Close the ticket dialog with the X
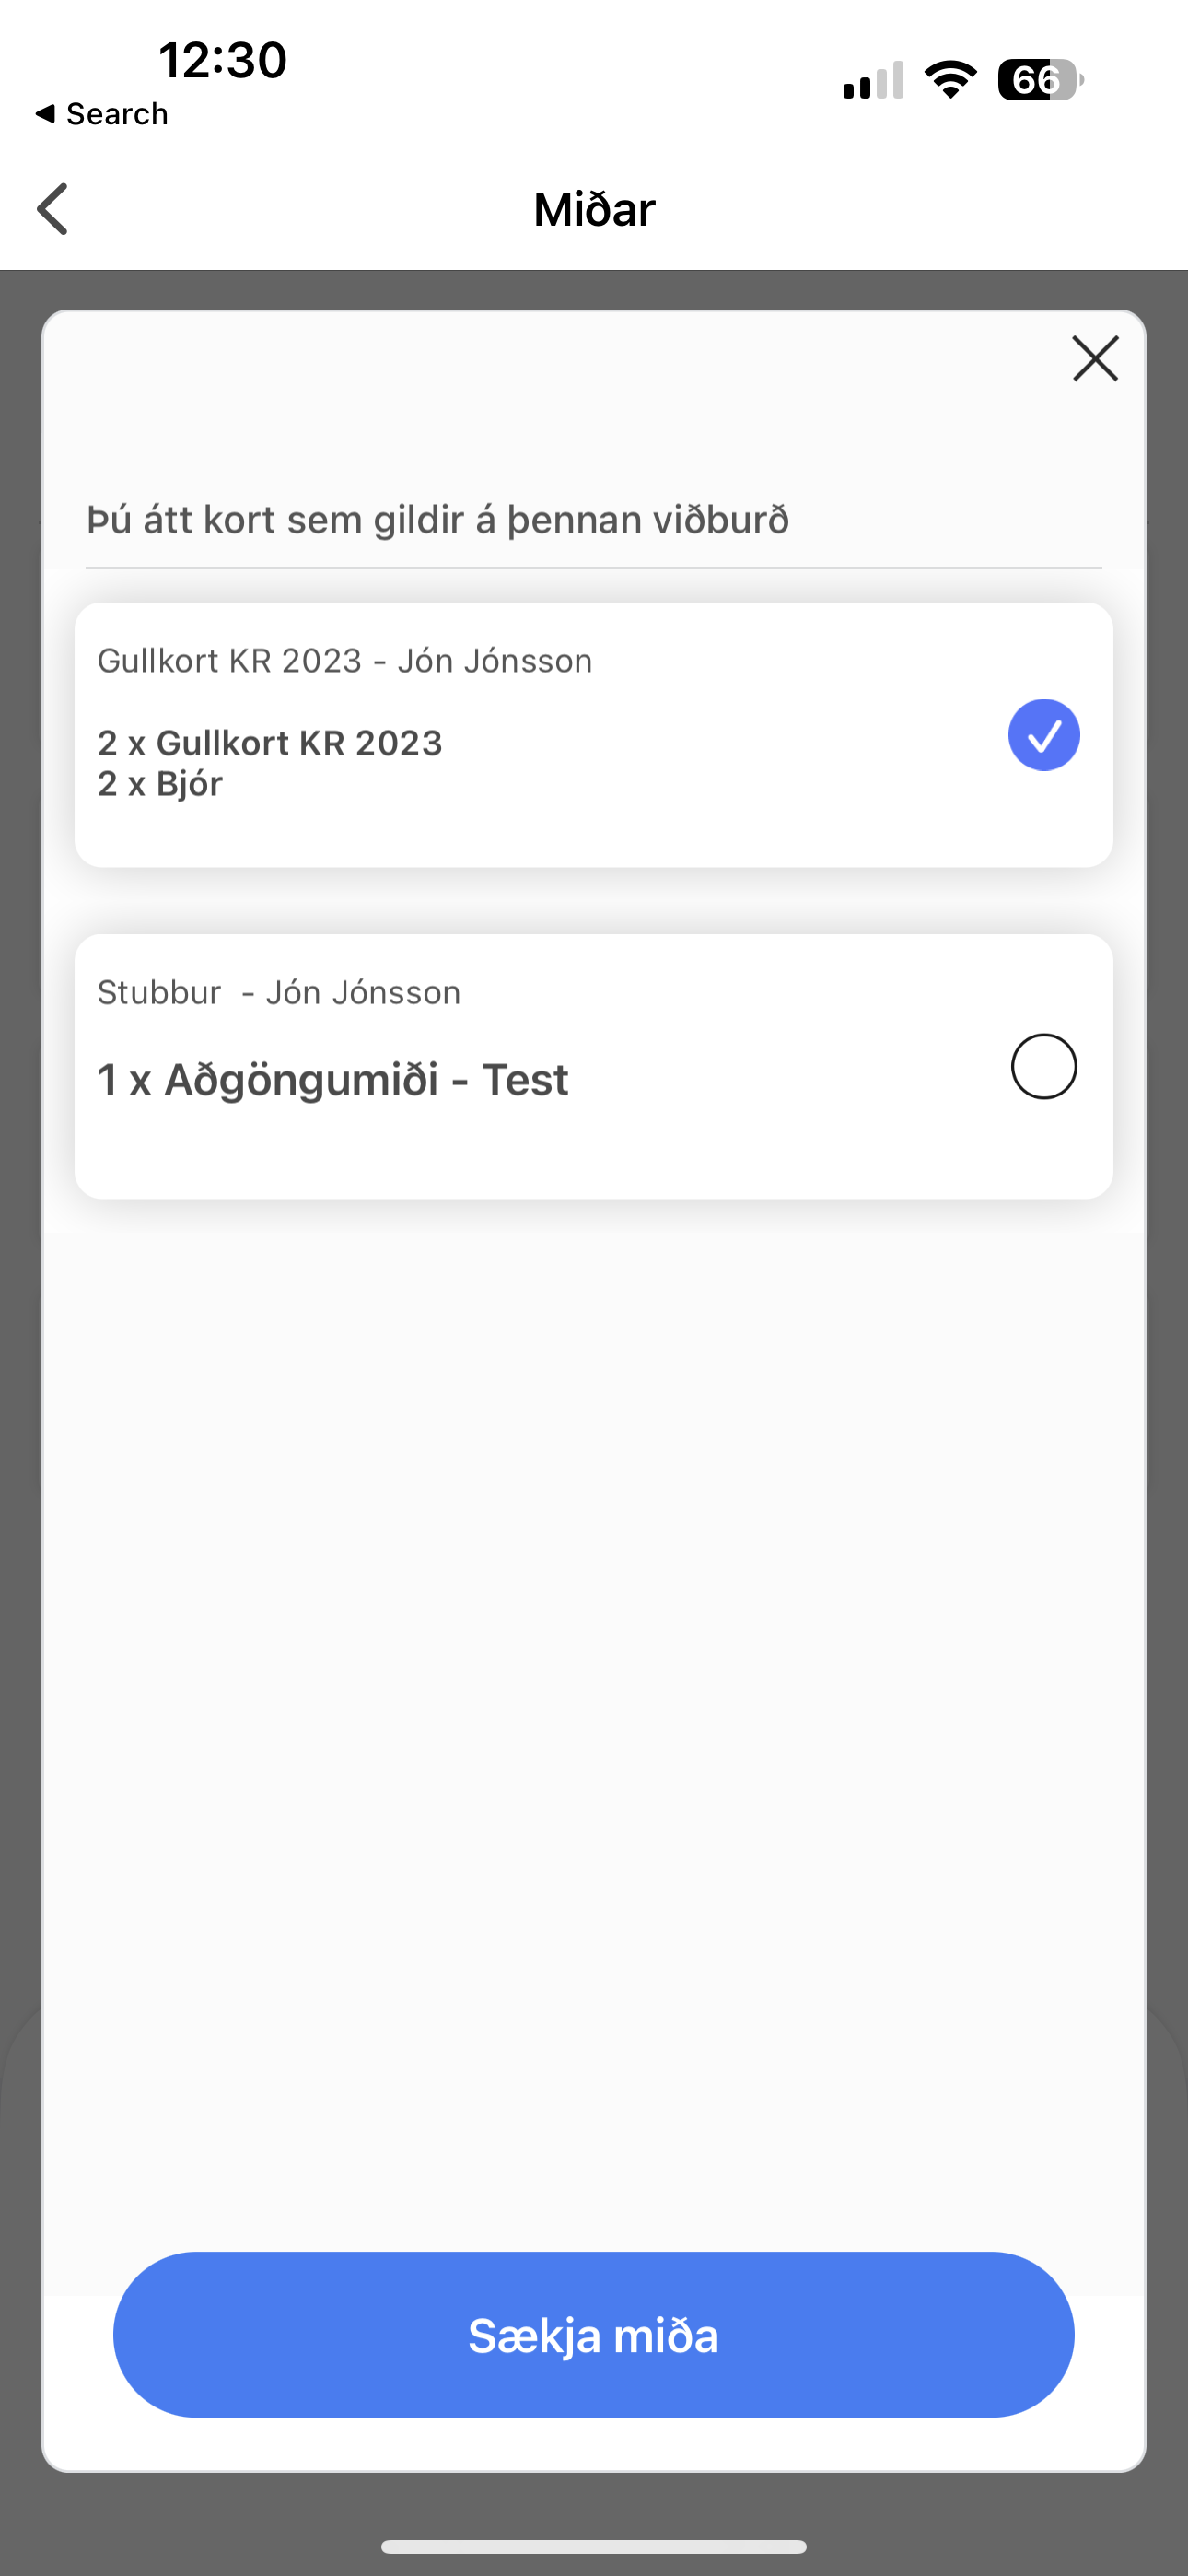The image size is (1188, 2576). click(1095, 359)
